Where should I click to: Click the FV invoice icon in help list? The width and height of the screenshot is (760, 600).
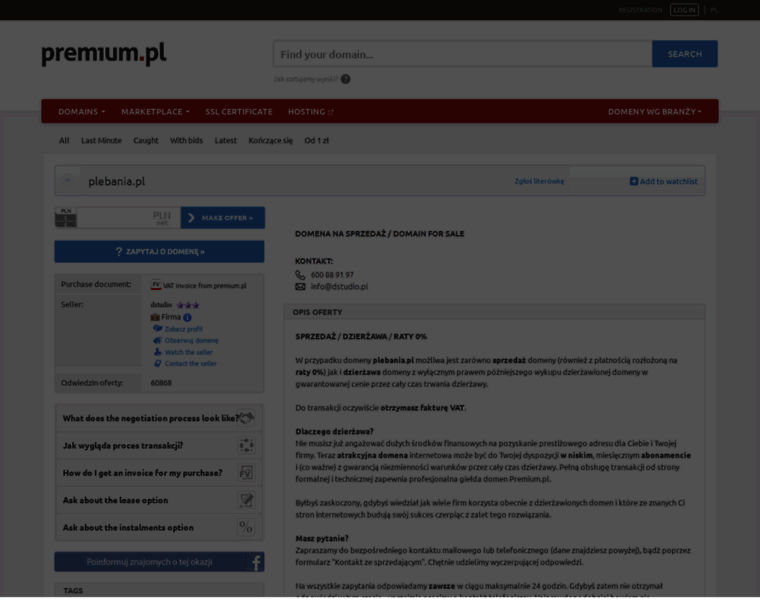pyautogui.click(x=246, y=473)
